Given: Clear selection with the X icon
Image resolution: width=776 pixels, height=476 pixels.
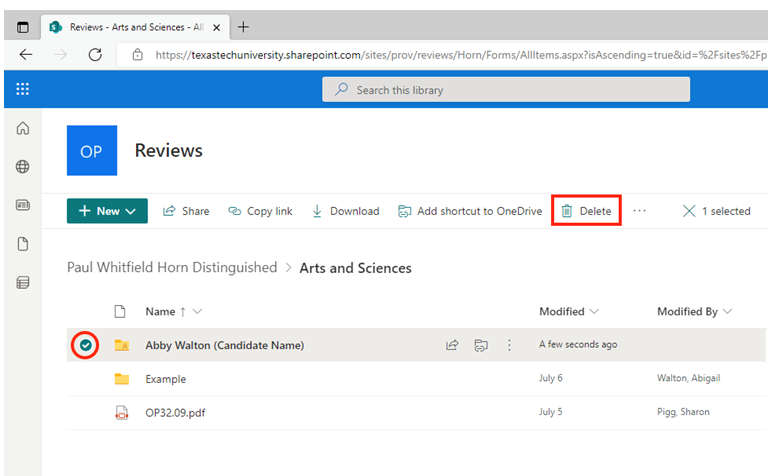Looking at the screenshot, I should 689,211.
